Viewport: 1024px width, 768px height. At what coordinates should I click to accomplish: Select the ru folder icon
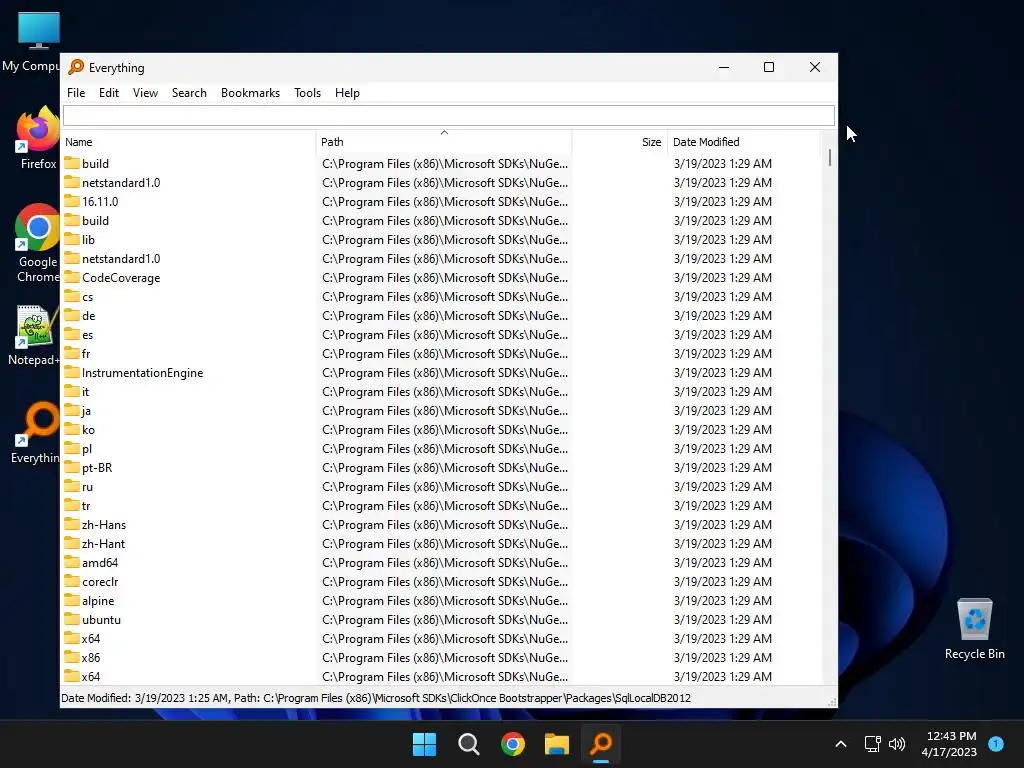coord(72,486)
